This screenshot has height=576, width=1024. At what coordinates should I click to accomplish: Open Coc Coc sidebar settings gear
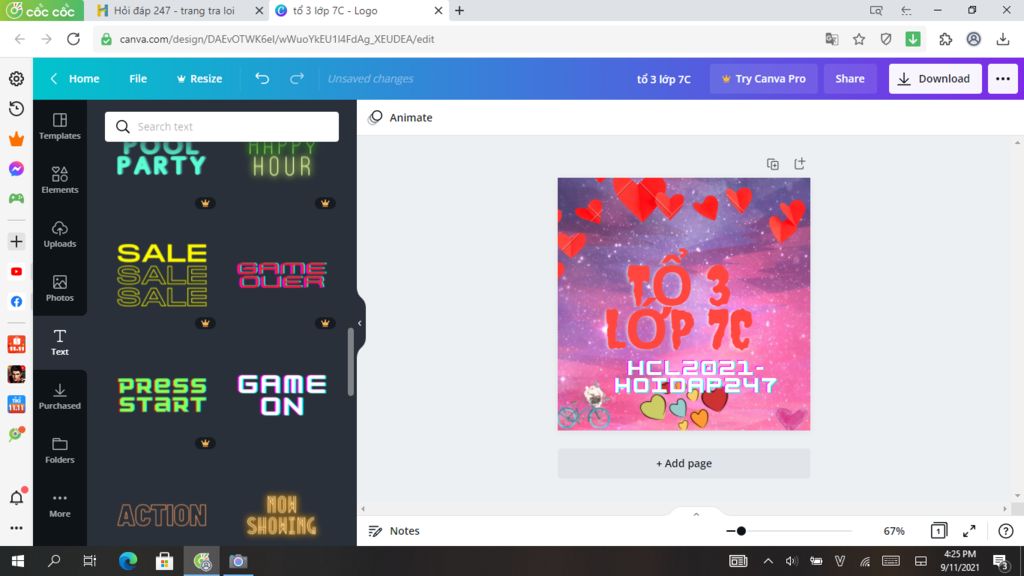tap(16, 78)
